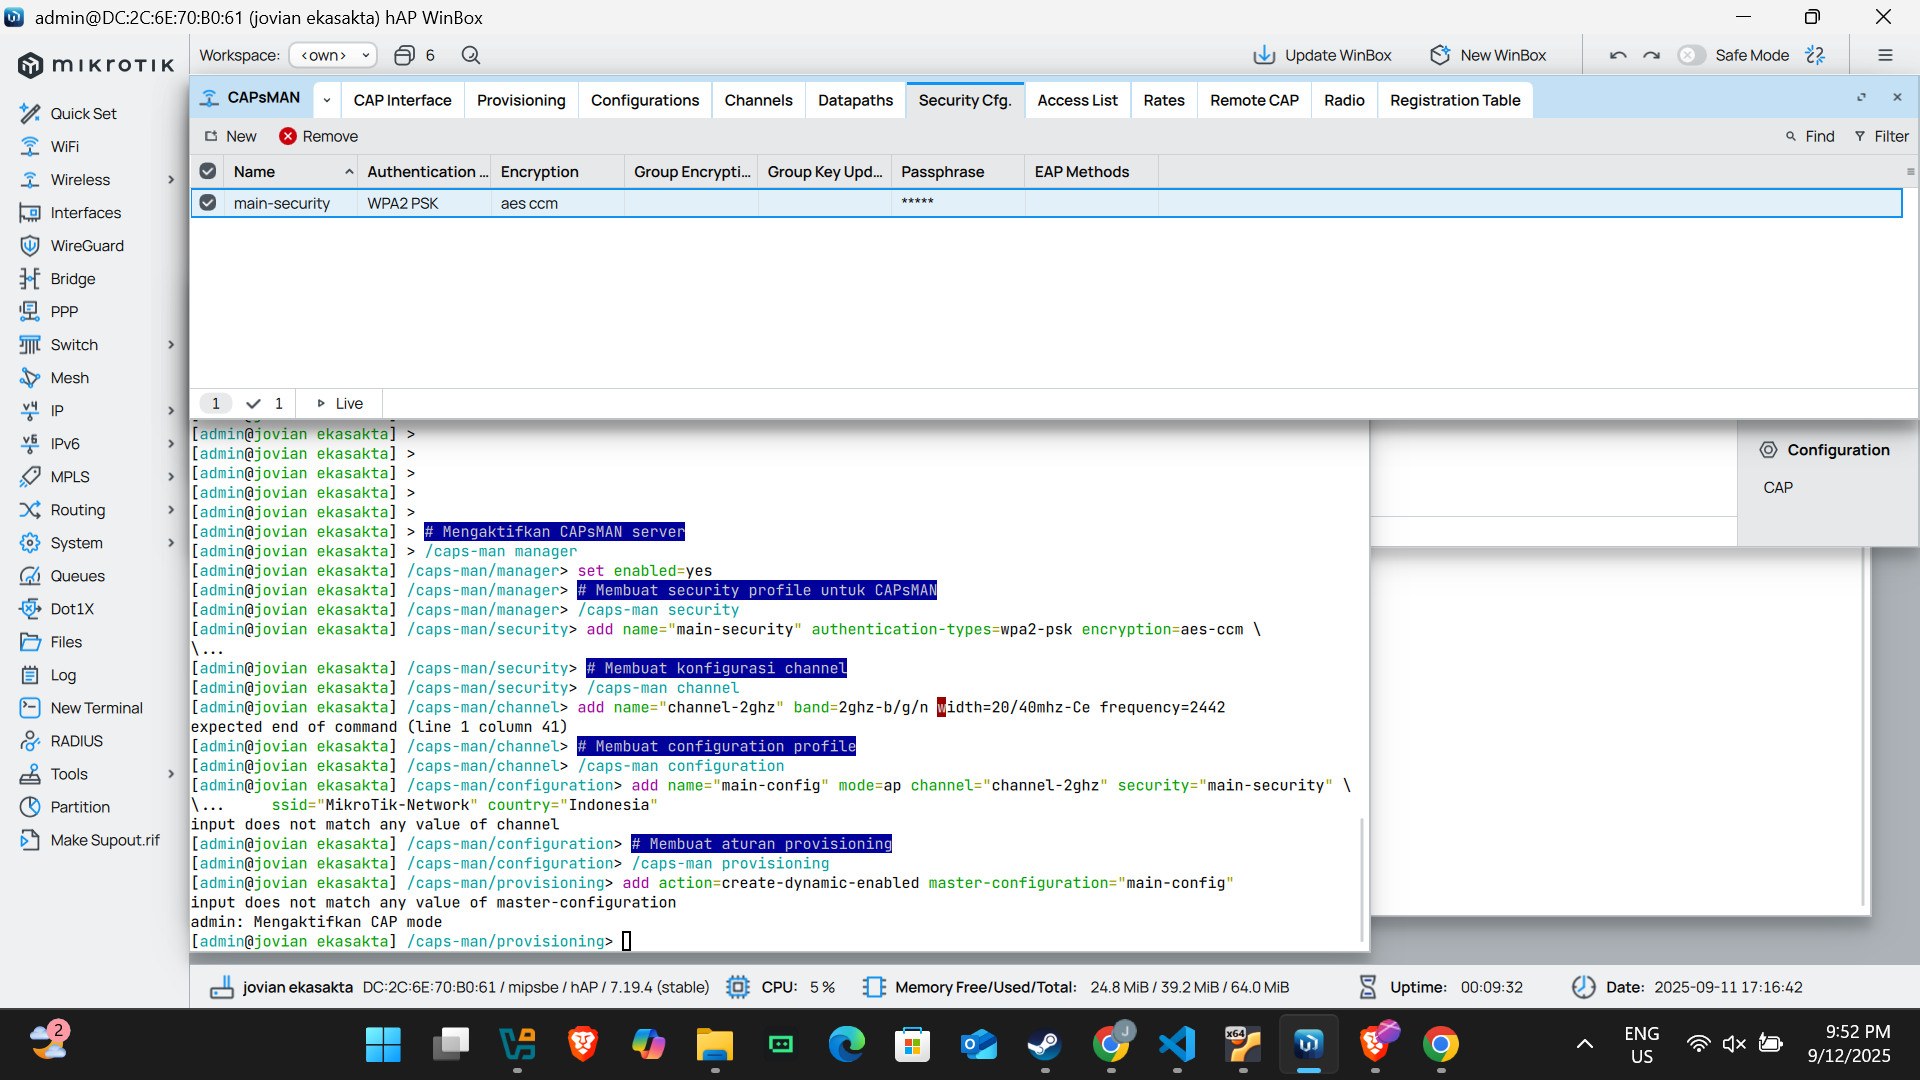Open Queues menu
The height and width of the screenshot is (1080, 1920).
pos(77,575)
